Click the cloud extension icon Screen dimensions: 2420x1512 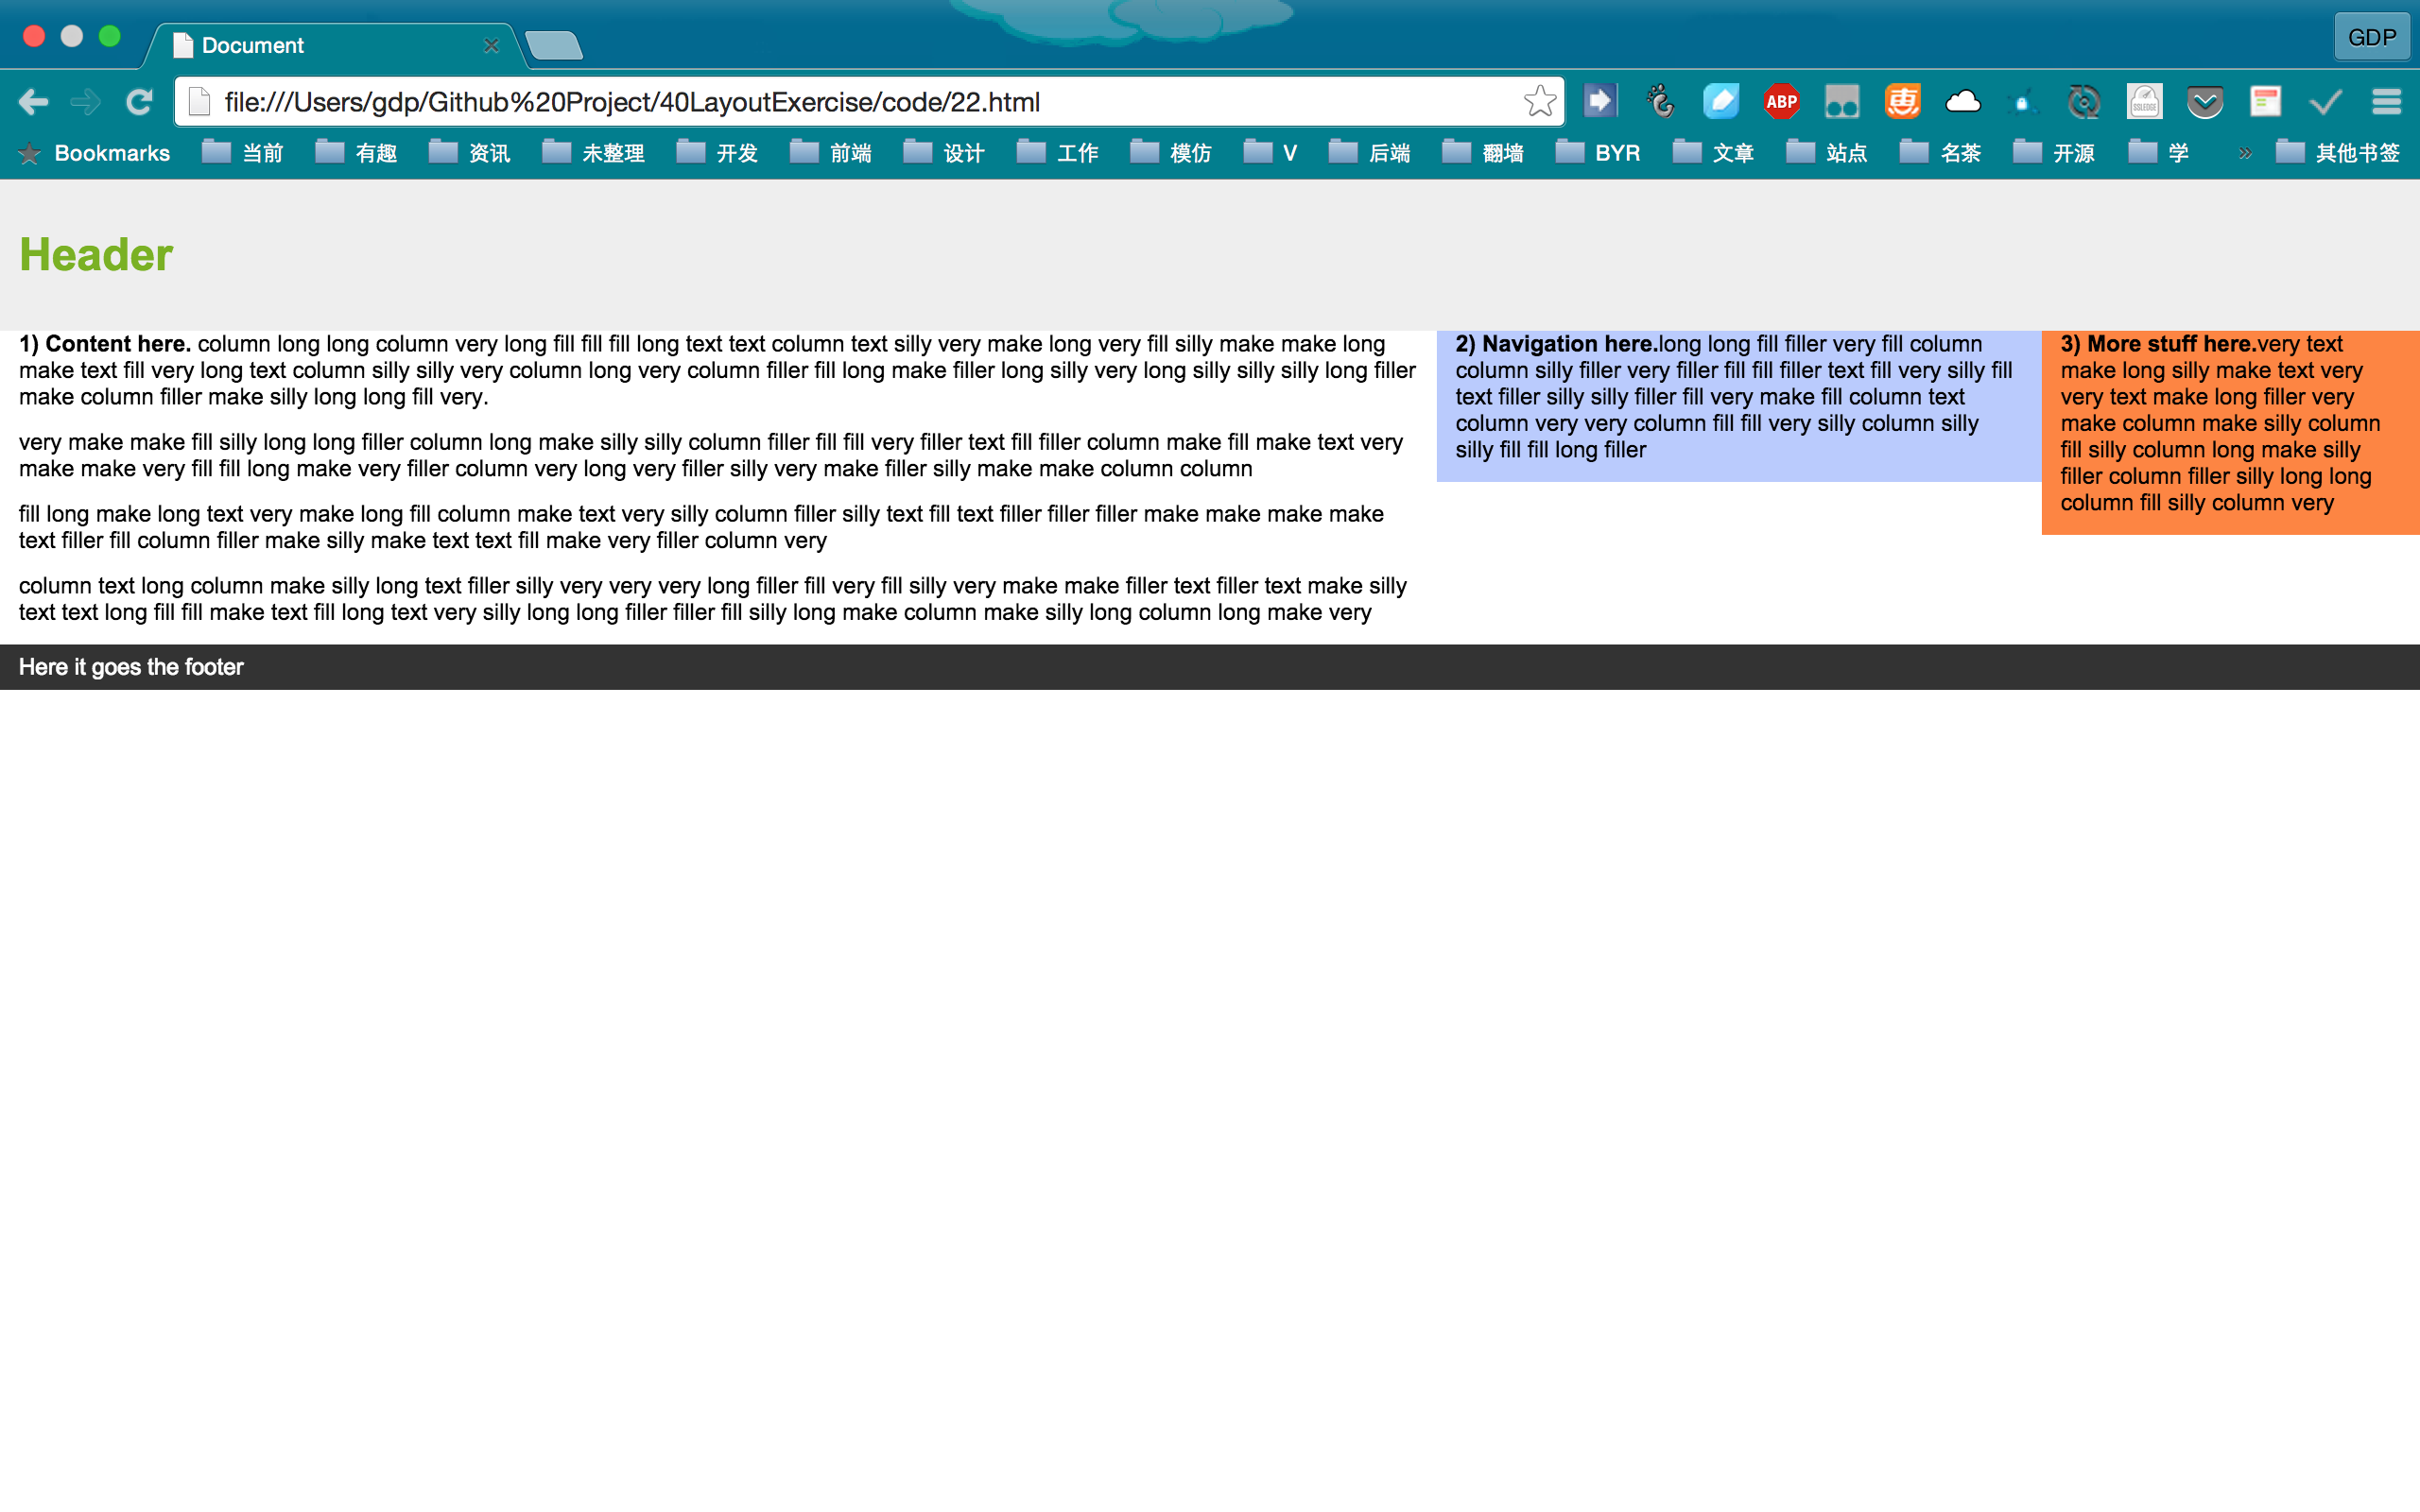click(x=1962, y=101)
